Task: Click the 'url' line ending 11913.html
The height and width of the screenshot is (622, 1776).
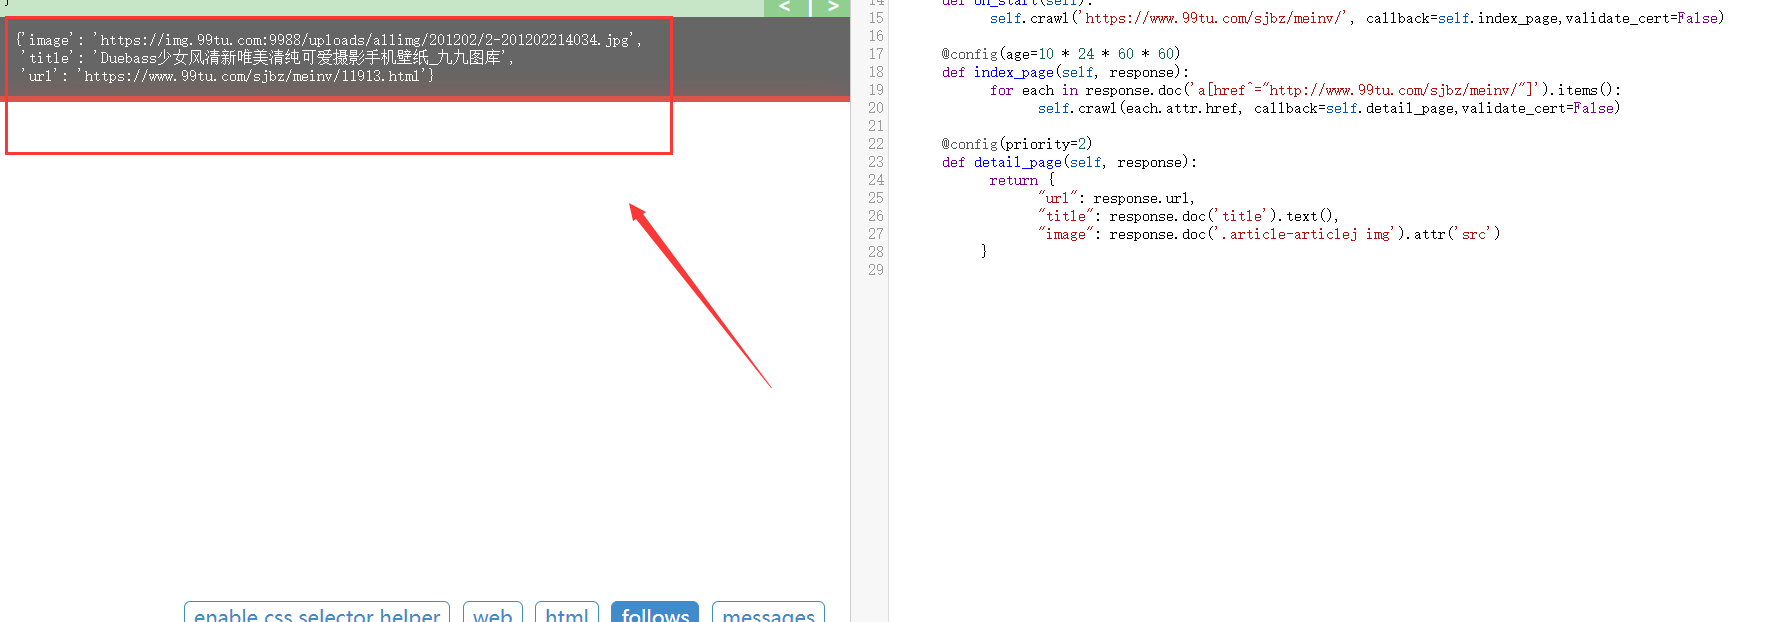Action: click(x=227, y=76)
